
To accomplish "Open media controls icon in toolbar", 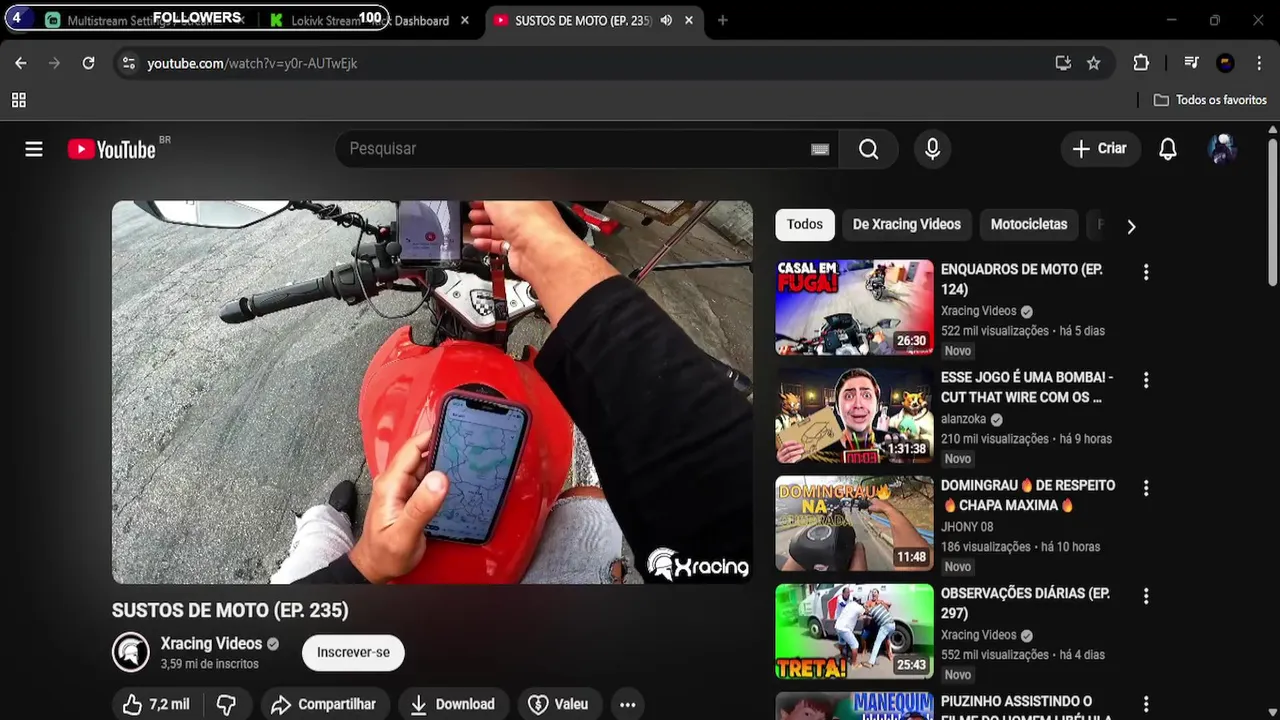I will 1191,63.
